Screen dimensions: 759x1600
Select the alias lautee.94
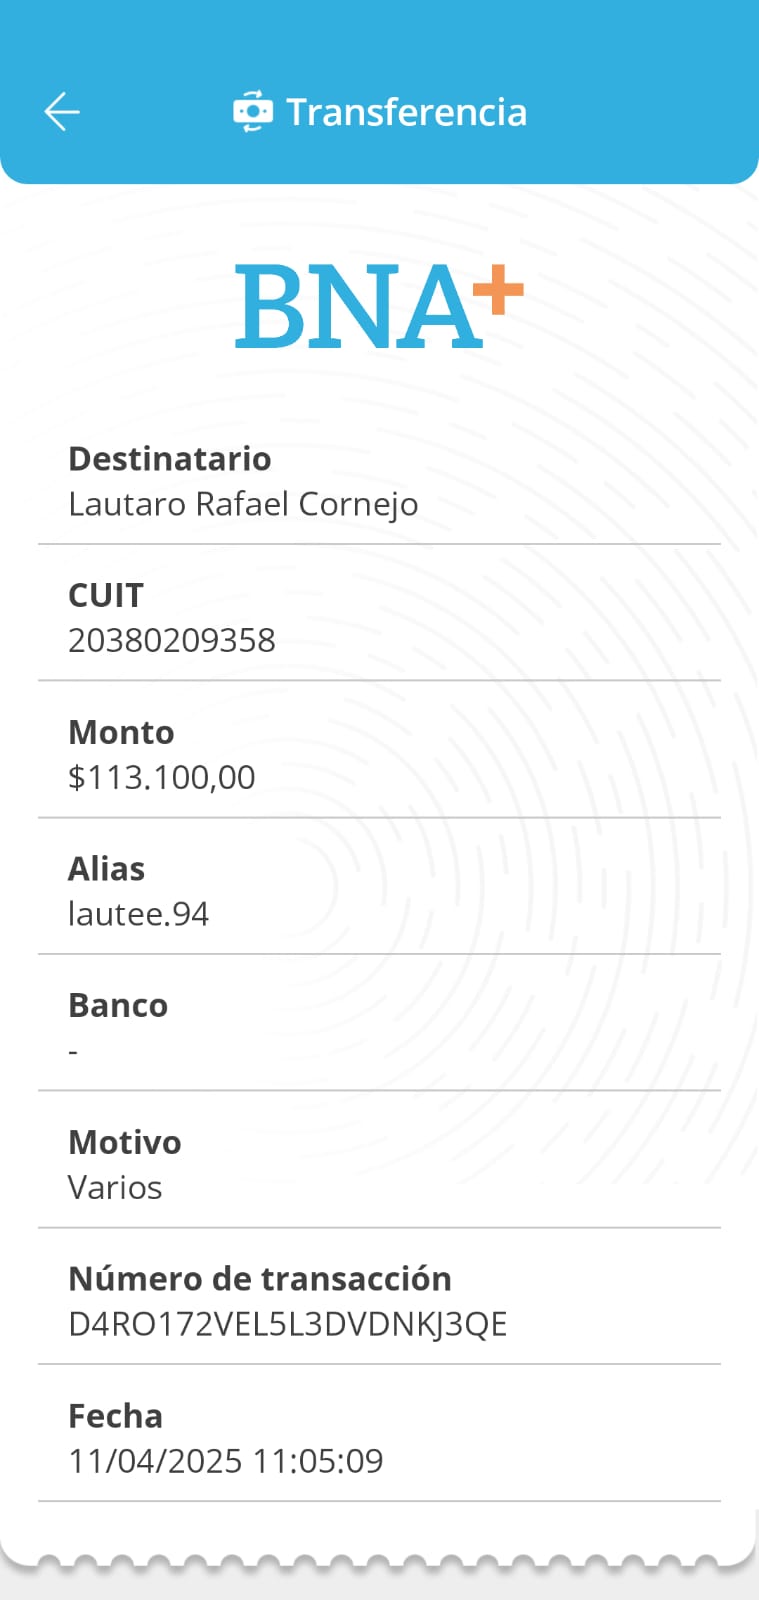tap(138, 914)
